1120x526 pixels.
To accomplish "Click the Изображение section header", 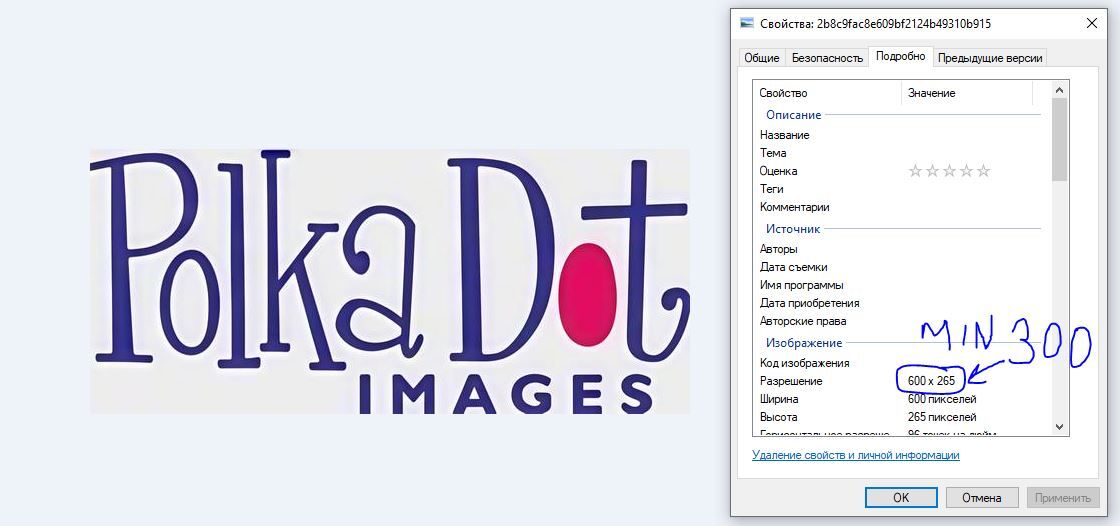I will [x=804, y=343].
